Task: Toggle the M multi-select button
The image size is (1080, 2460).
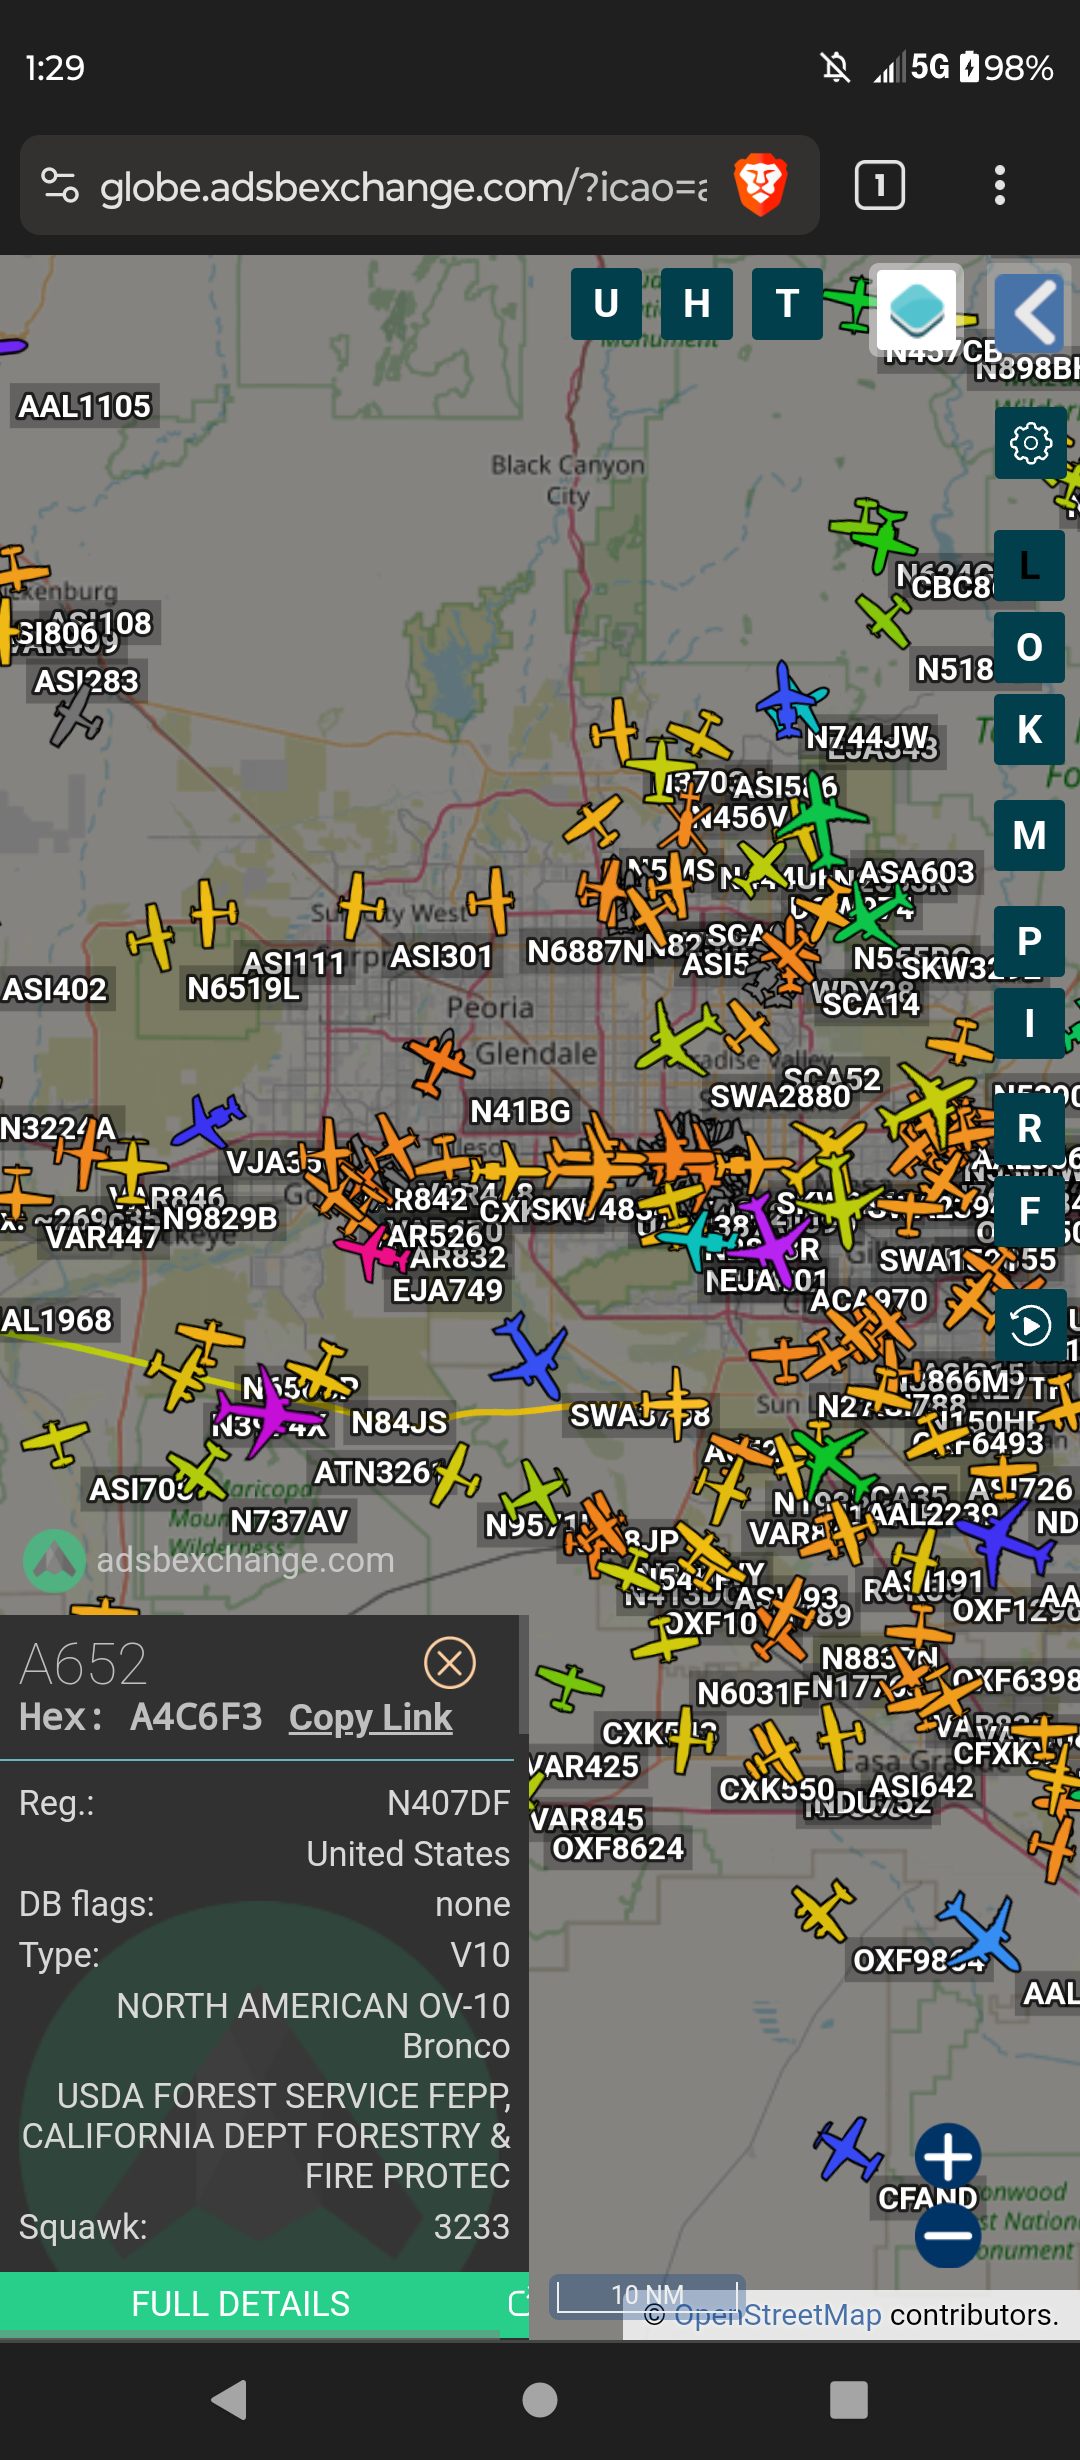Action: click(x=1029, y=836)
